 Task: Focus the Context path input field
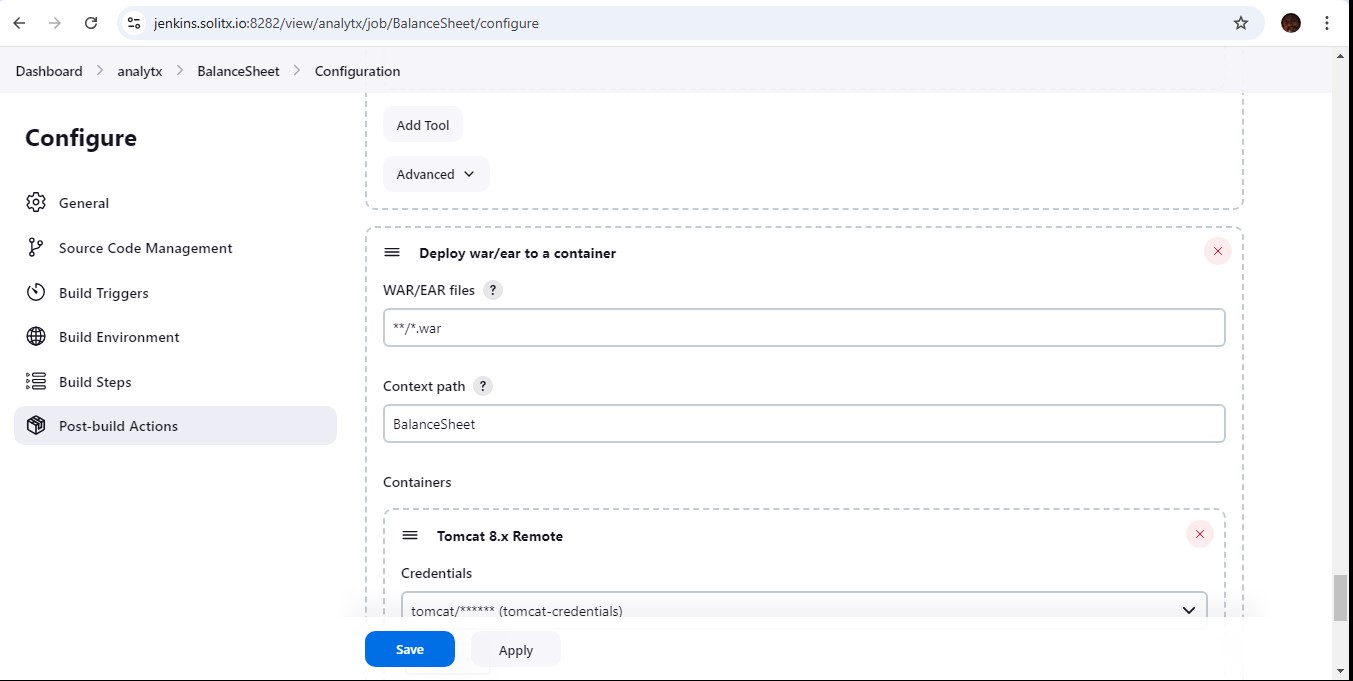pyautogui.click(x=804, y=424)
